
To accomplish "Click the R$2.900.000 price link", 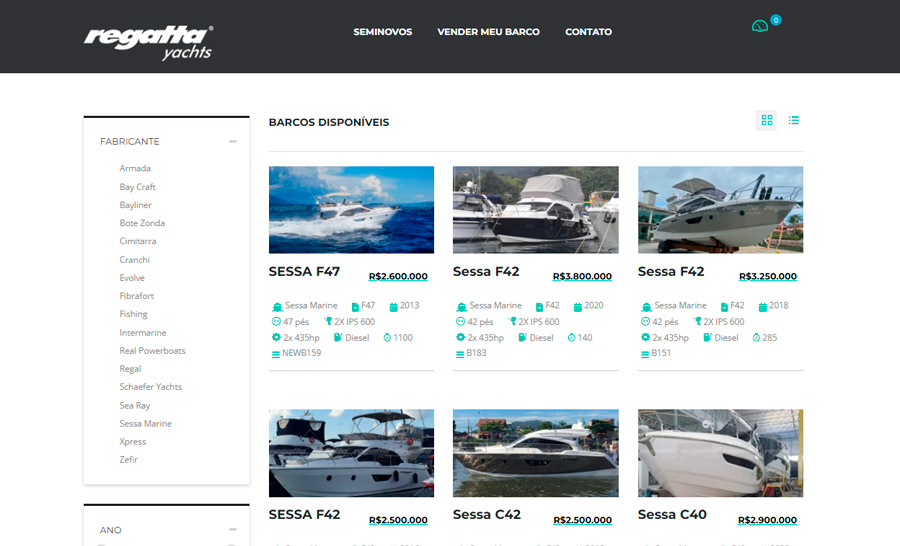I will point(767,520).
